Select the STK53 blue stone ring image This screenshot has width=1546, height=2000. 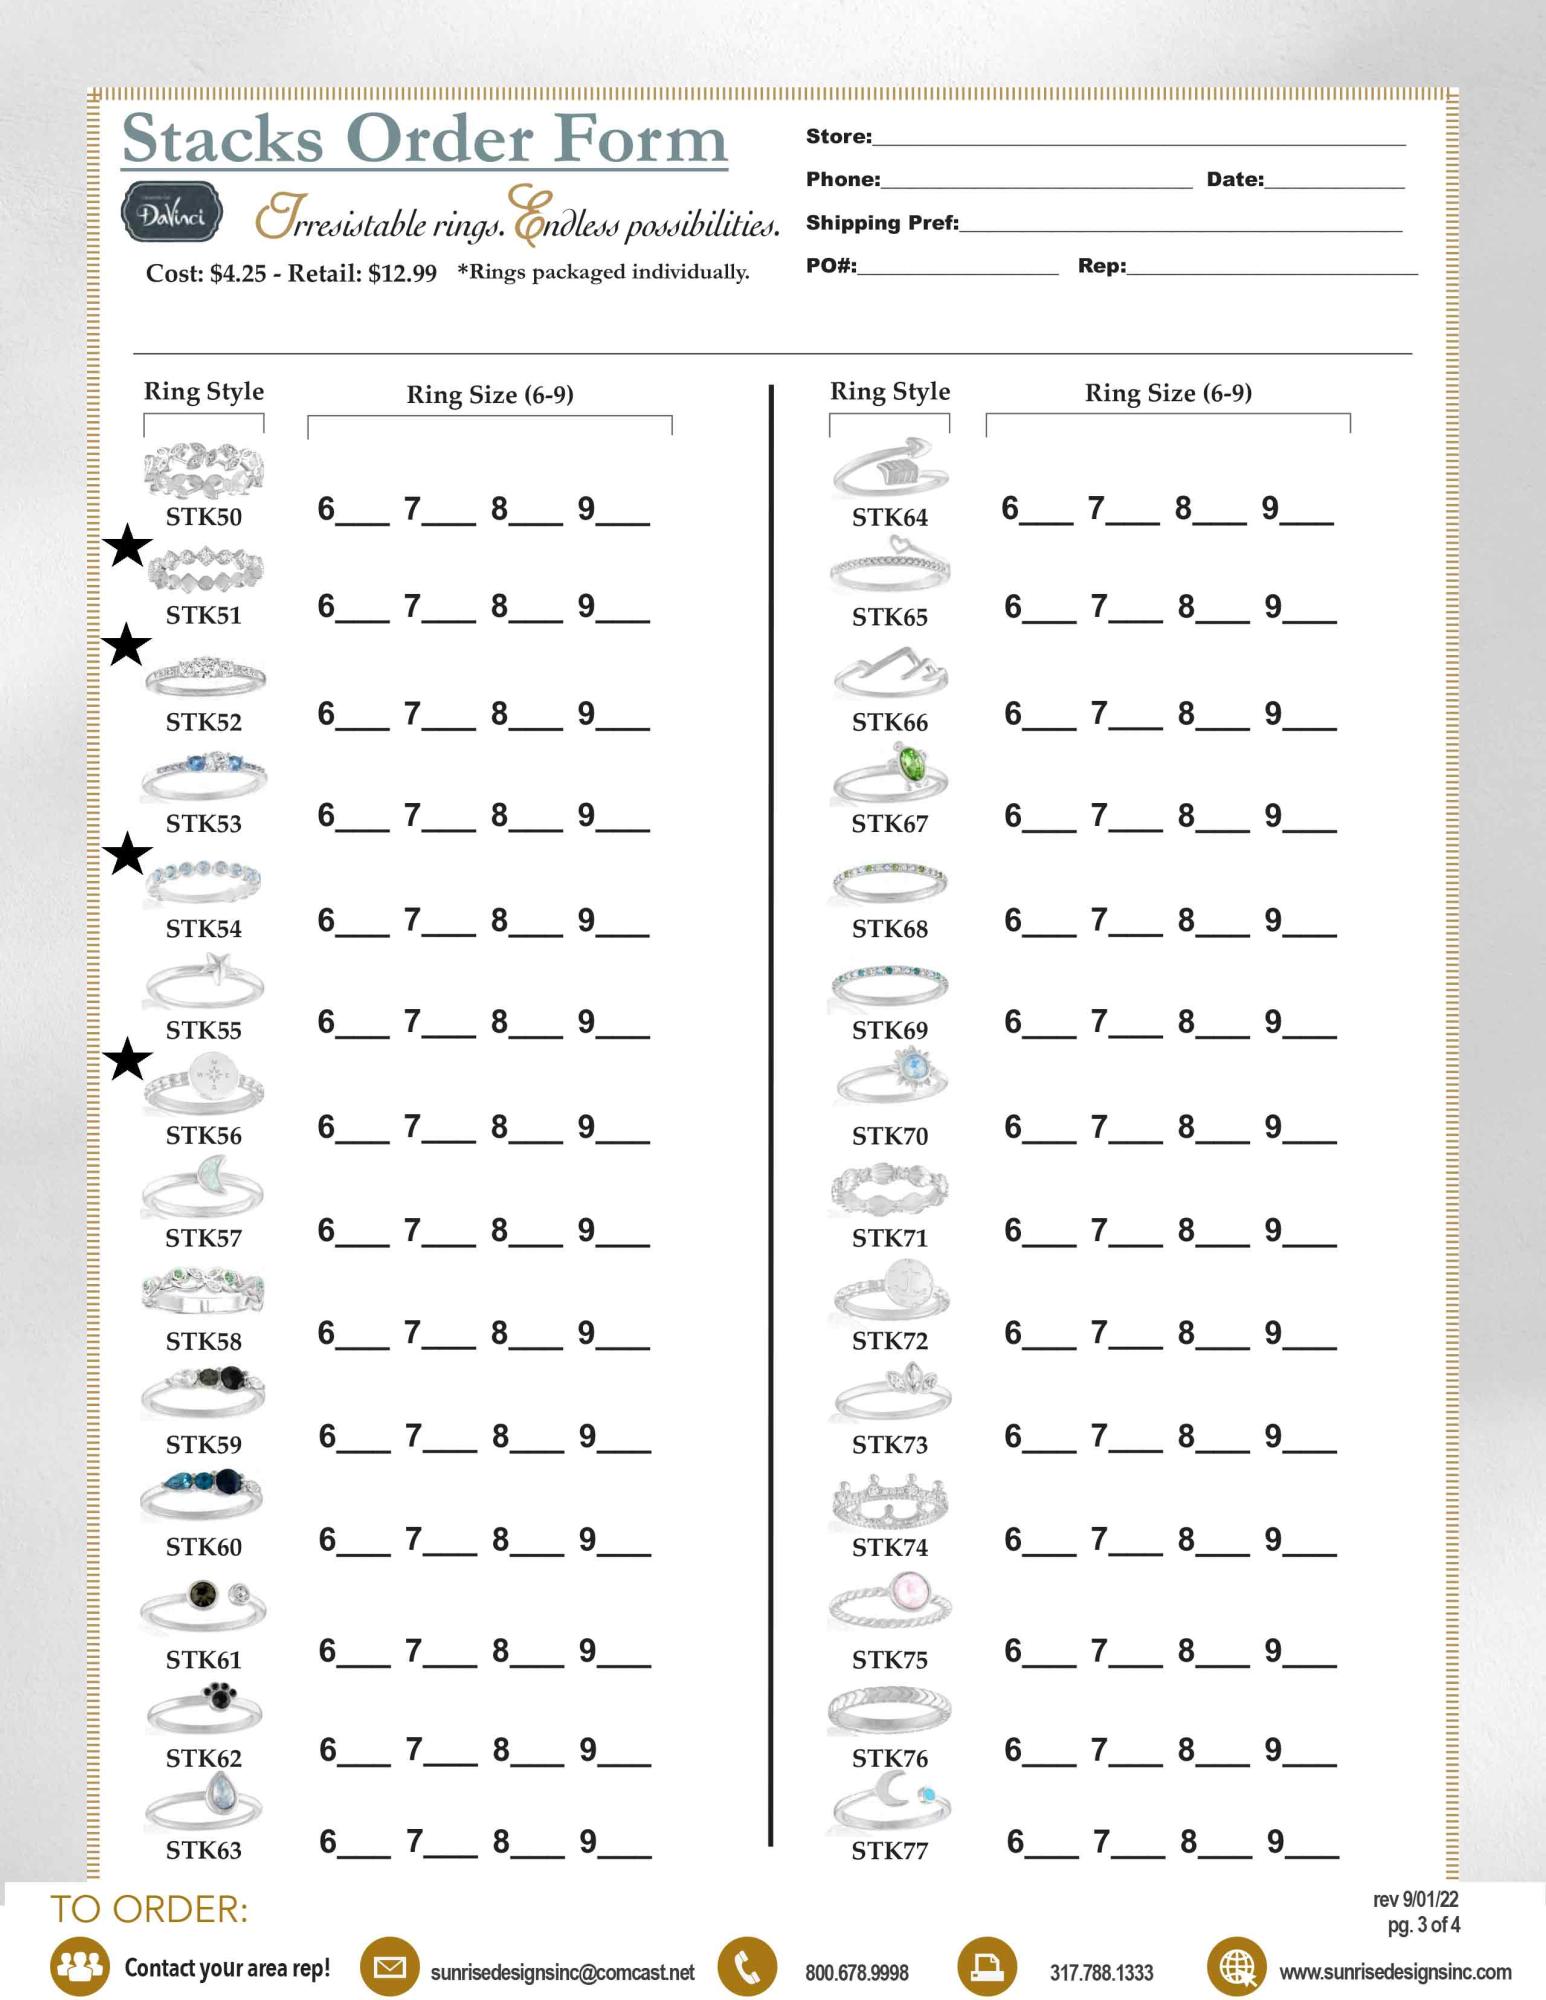coord(204,778)
